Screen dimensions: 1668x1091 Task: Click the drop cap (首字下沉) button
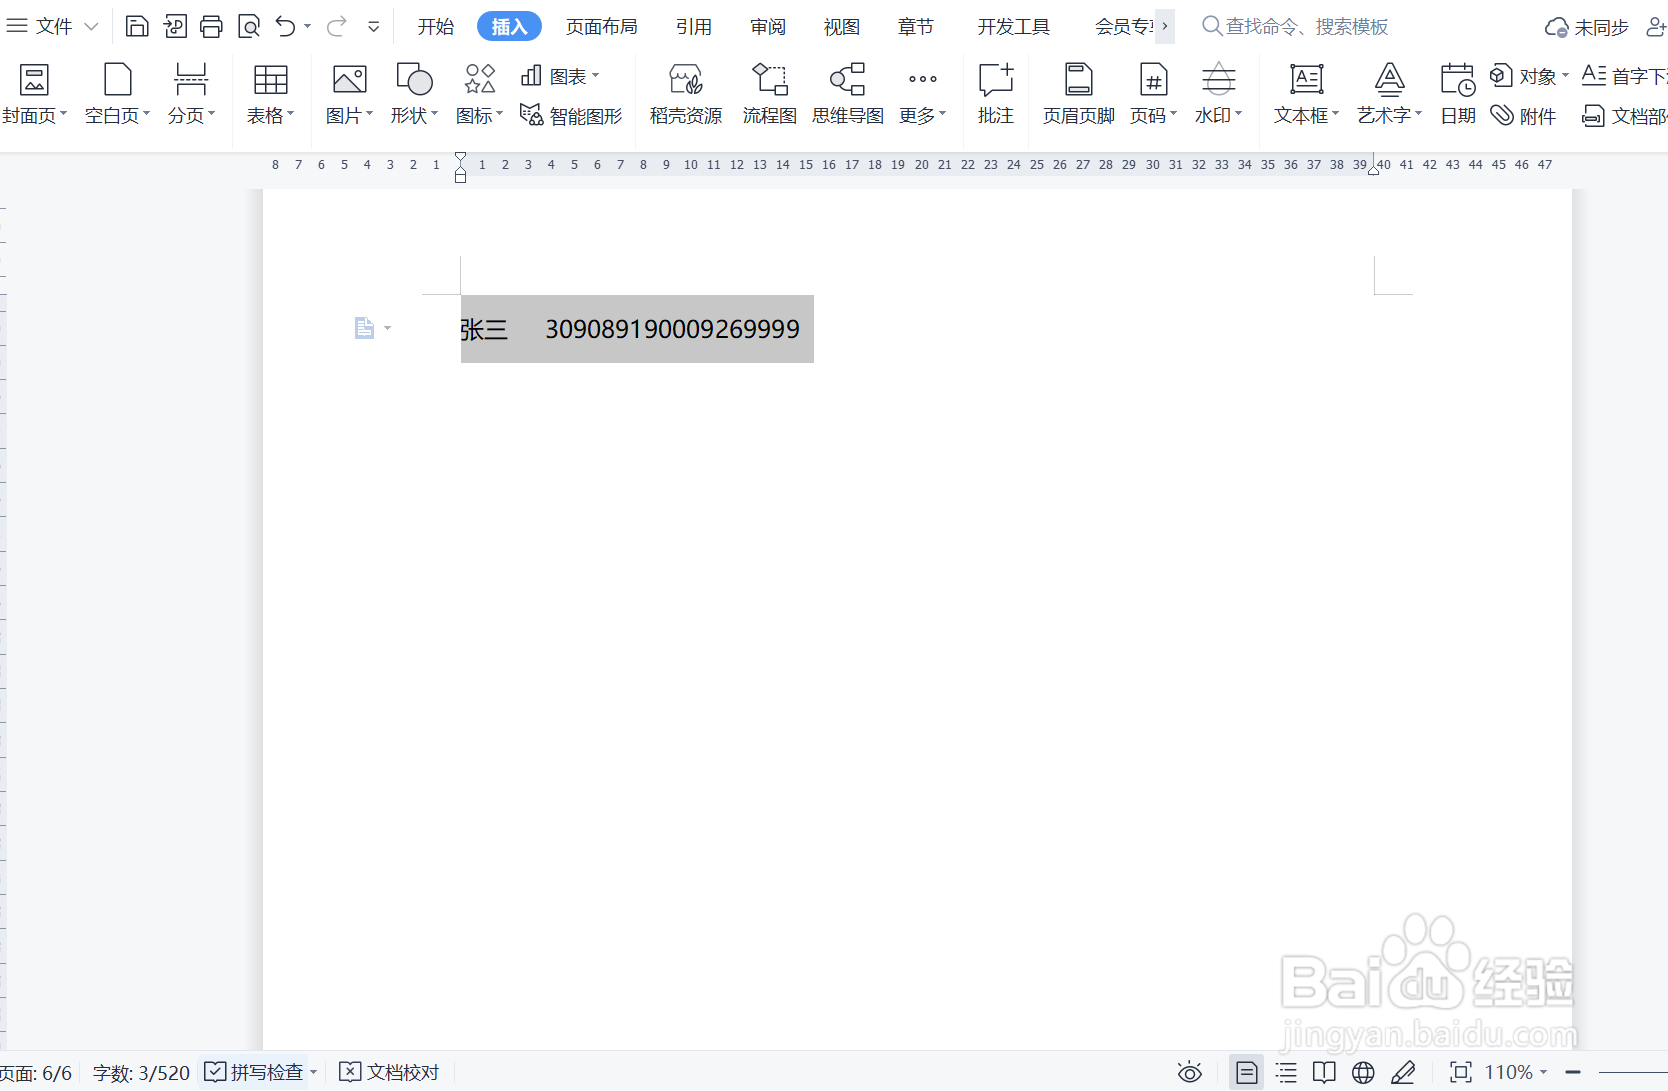(1624, 76)
